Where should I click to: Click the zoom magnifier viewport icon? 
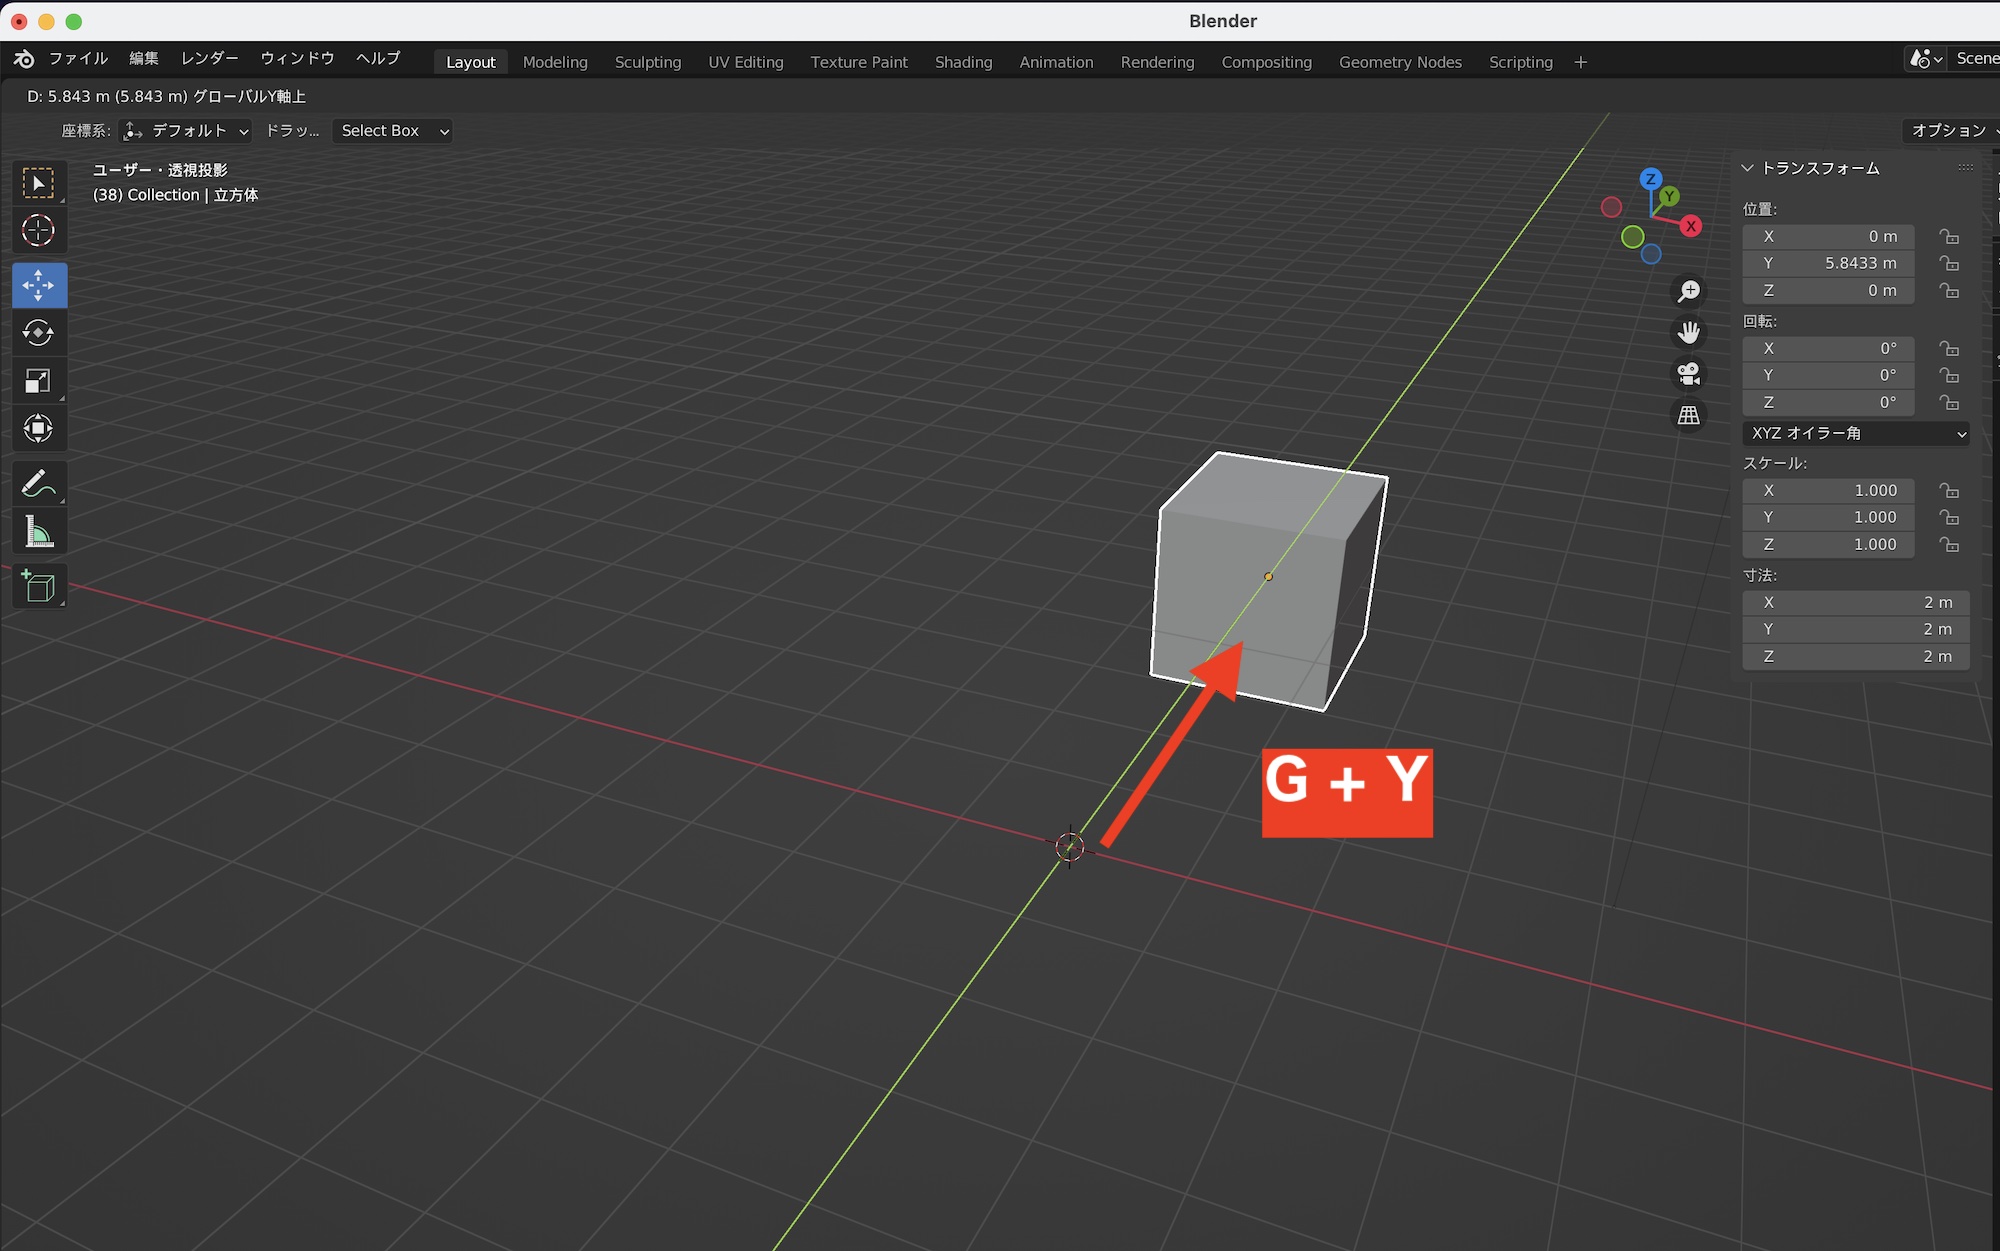pos(1689,291)
